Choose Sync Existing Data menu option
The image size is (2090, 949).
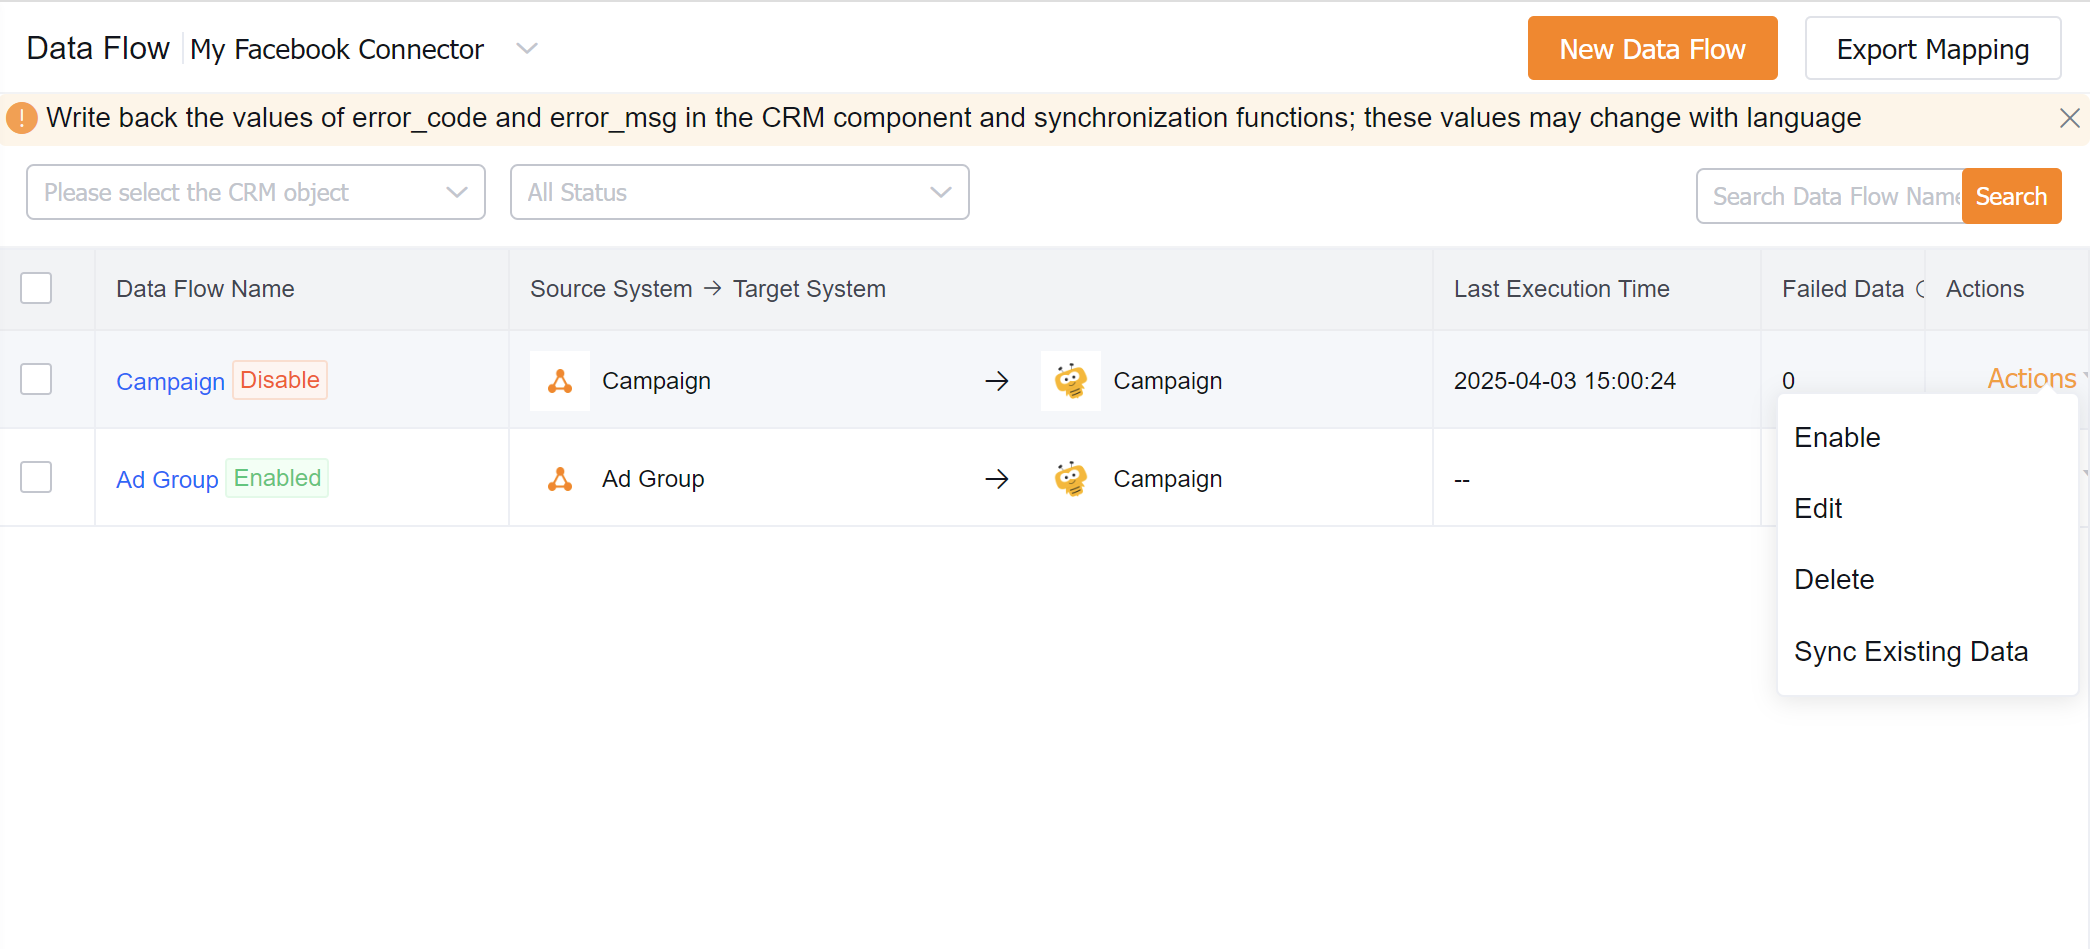(x=1910, y=651)
